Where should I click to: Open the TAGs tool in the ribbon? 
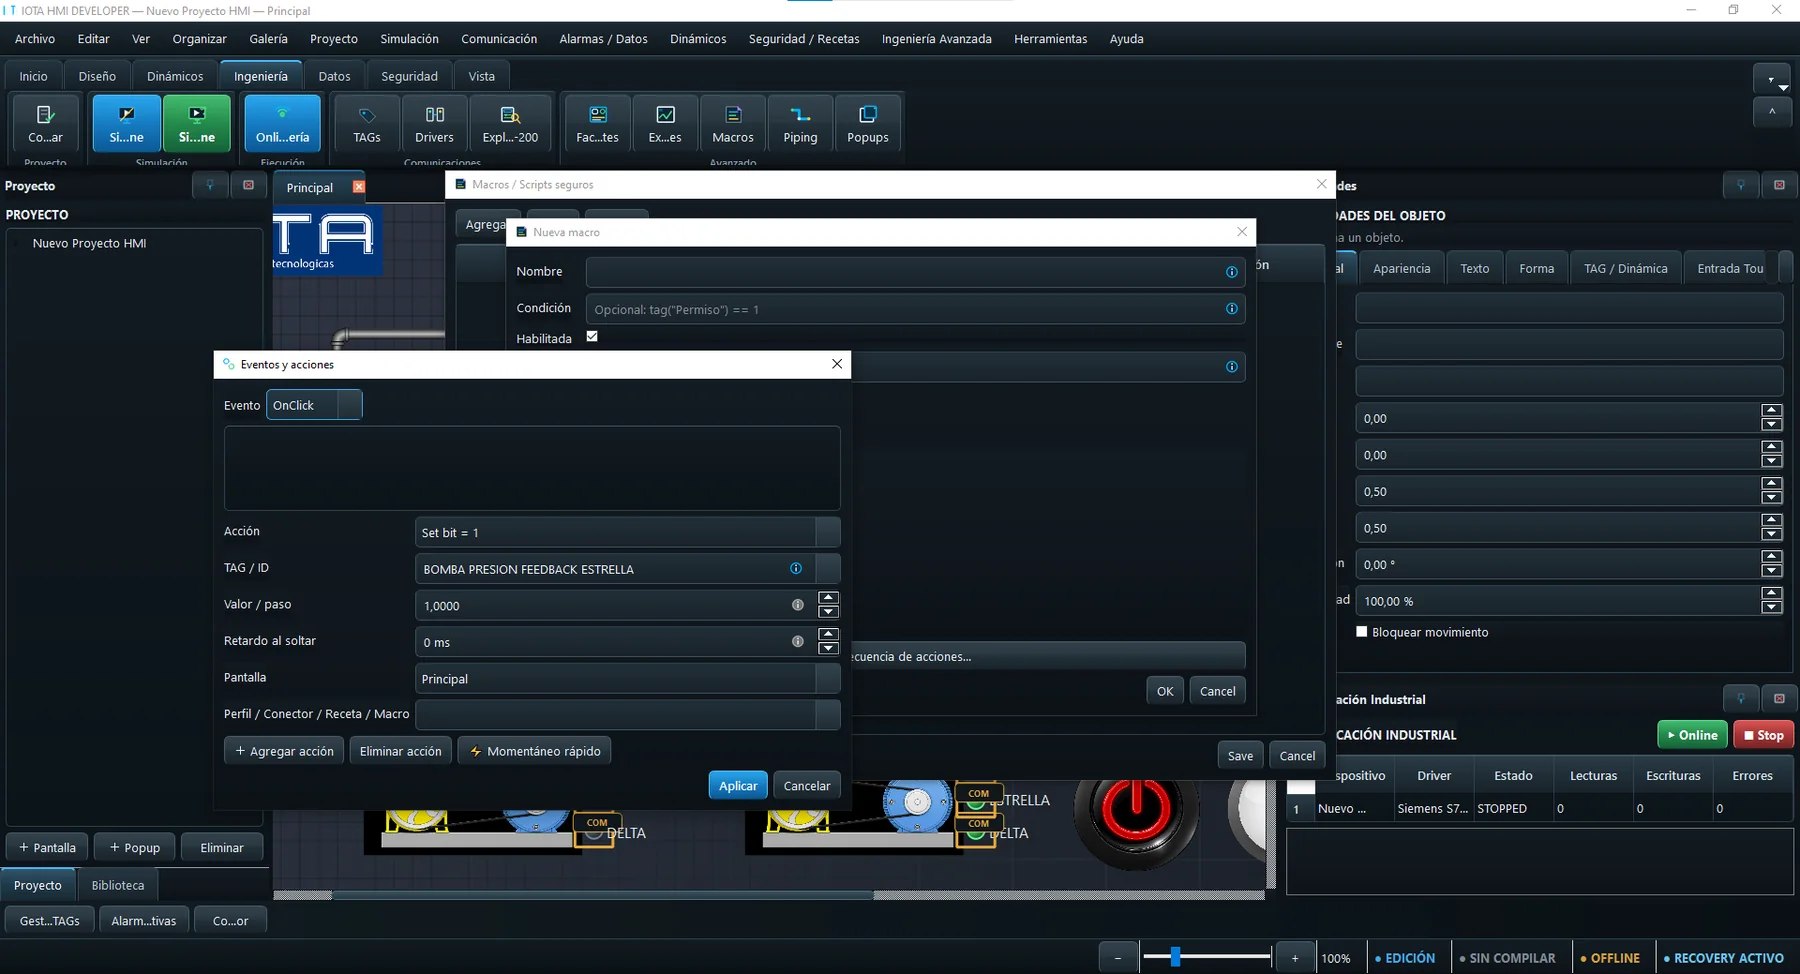pos(367,123)
